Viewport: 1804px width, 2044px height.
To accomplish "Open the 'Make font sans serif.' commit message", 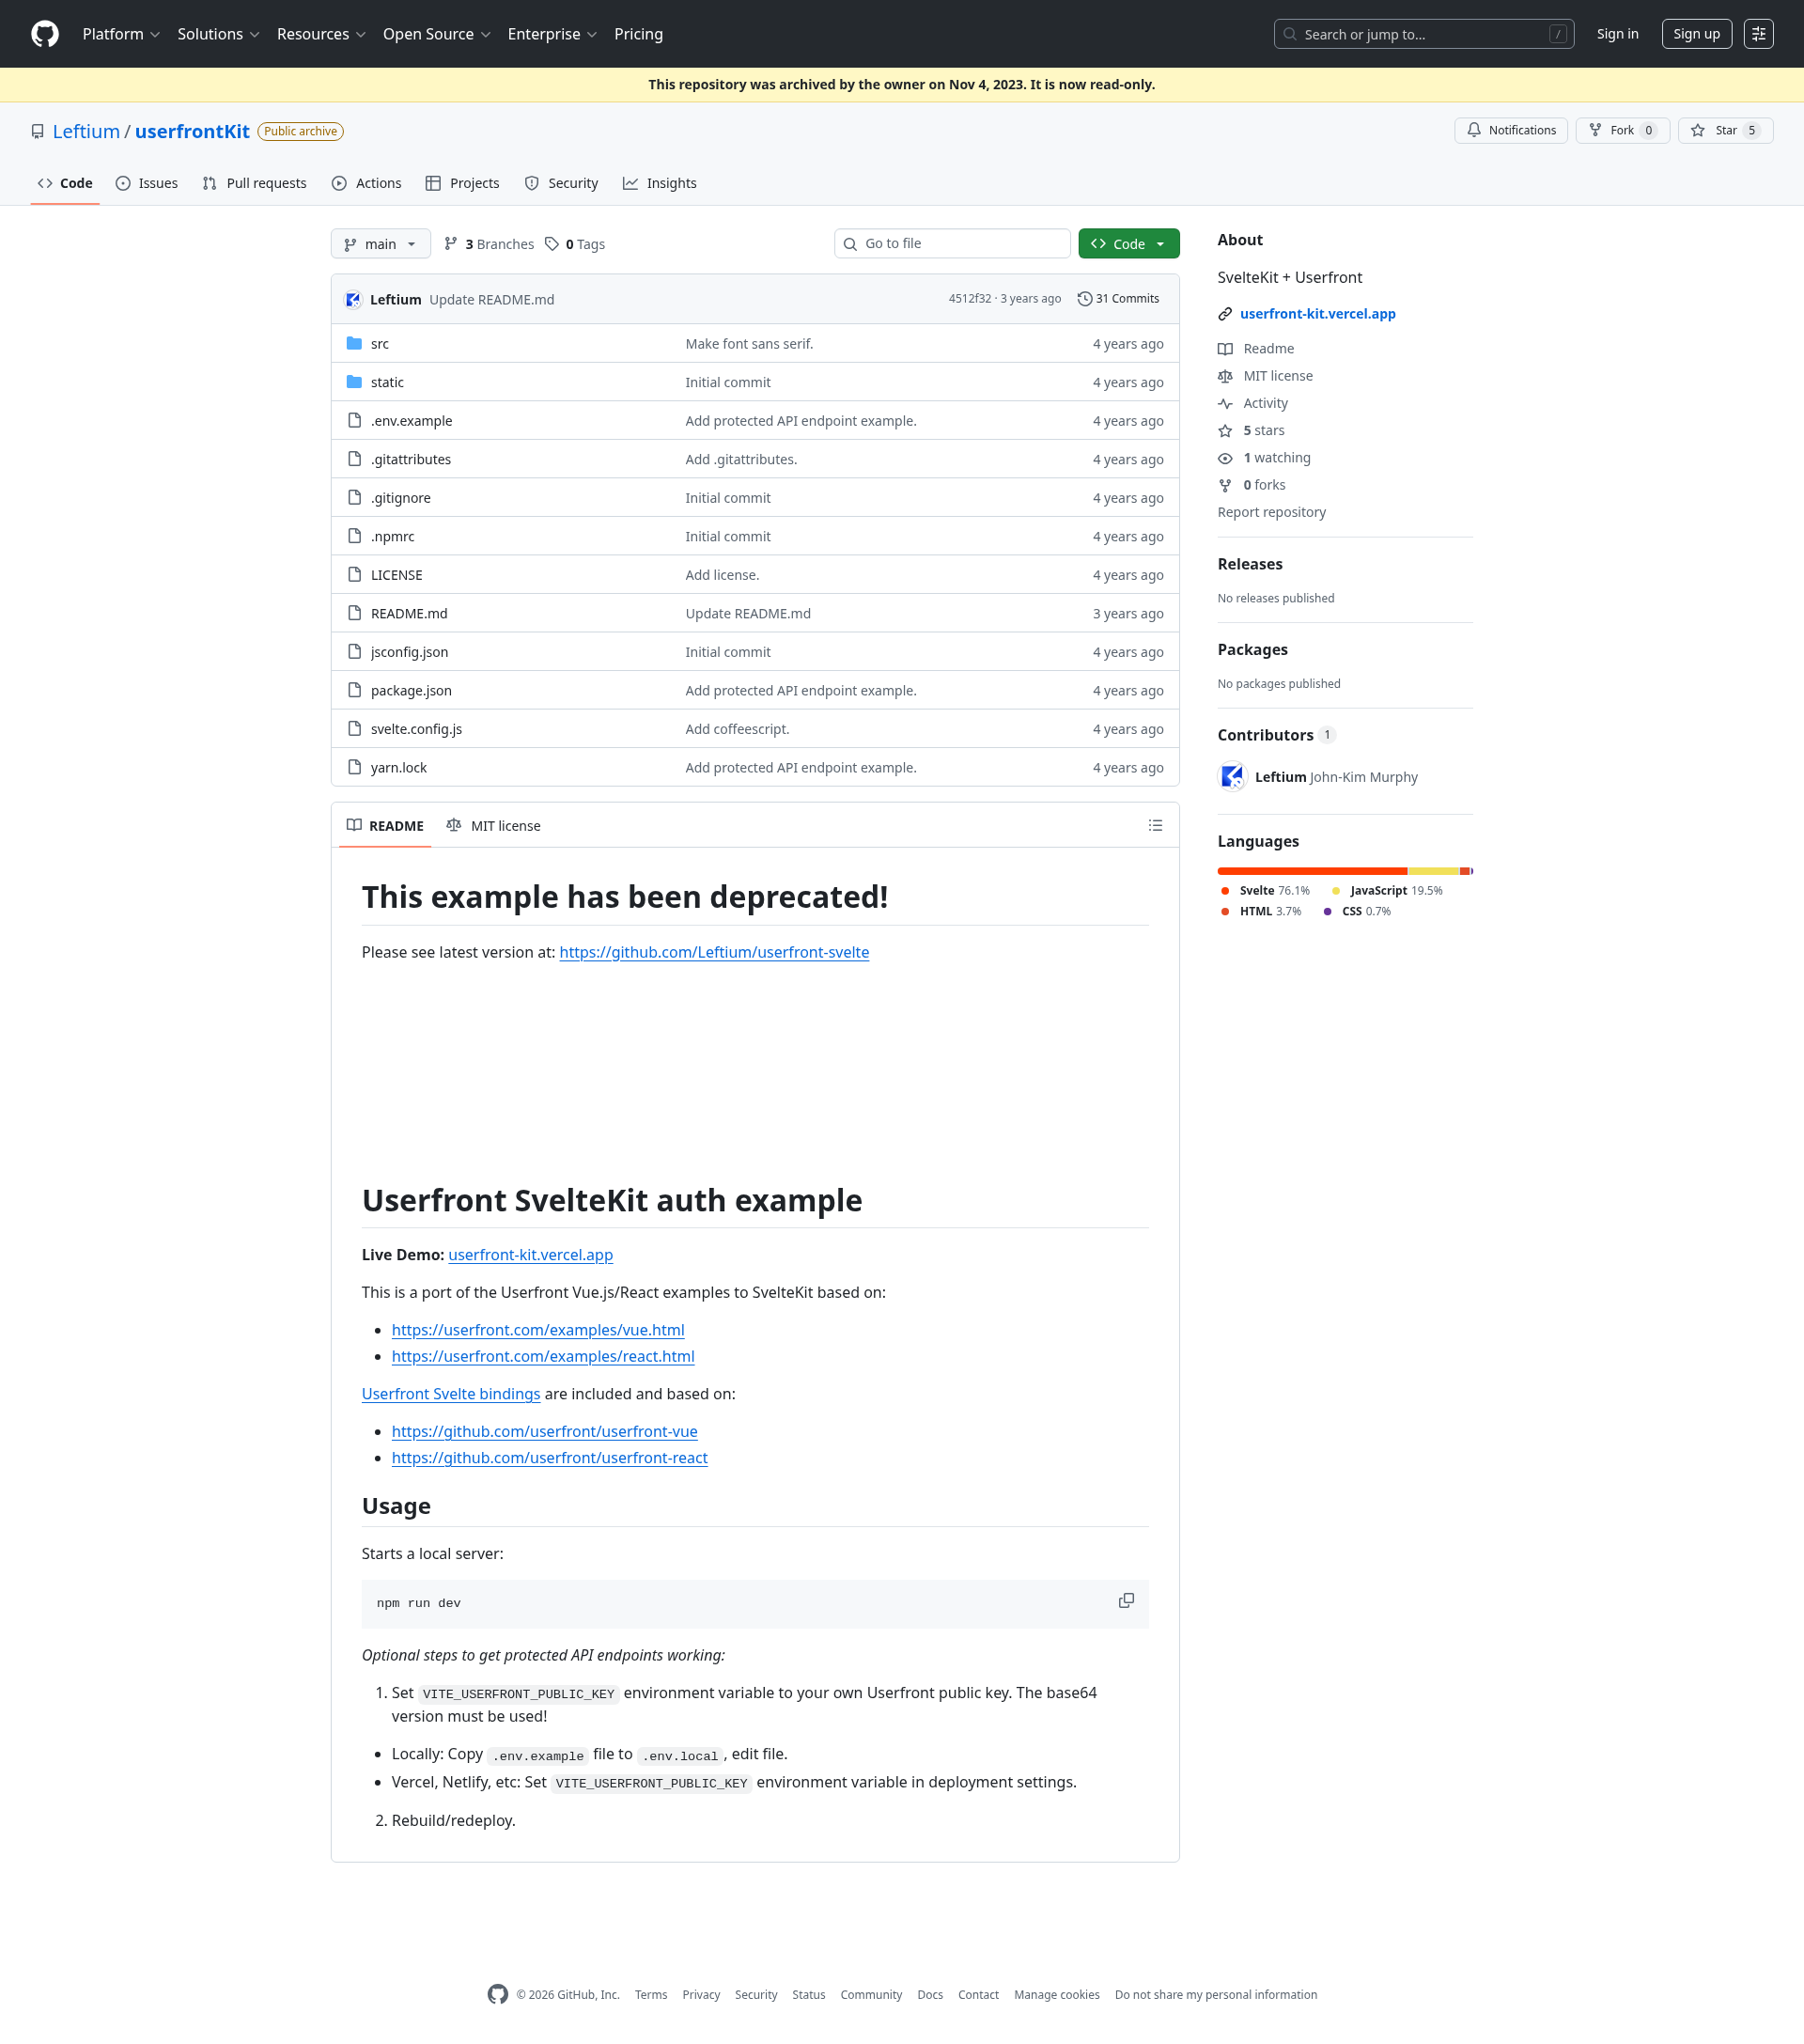I will click(x=749, y=344).
